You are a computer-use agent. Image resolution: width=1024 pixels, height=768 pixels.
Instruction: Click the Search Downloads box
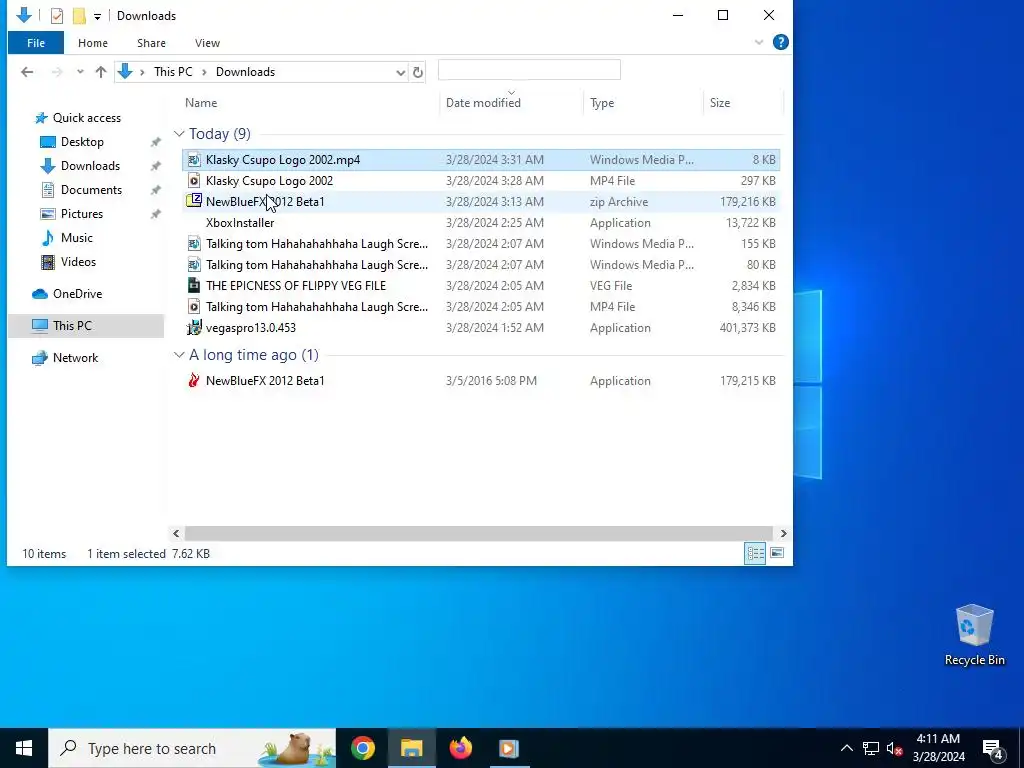tap(529, 70)
